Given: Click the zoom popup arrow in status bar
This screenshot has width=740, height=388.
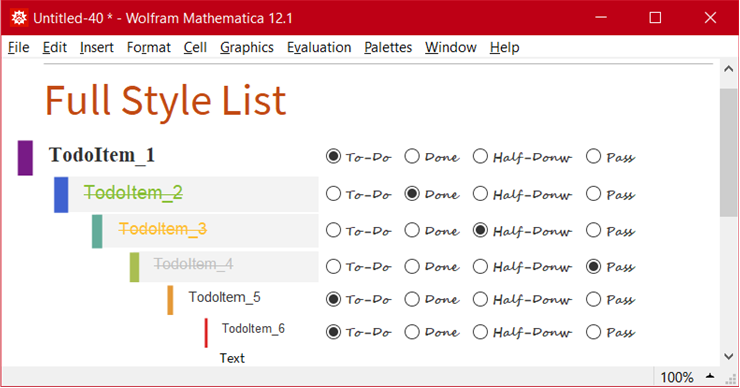Looking at the screenshot, I should pyautogui.click(x=710, y=376).
